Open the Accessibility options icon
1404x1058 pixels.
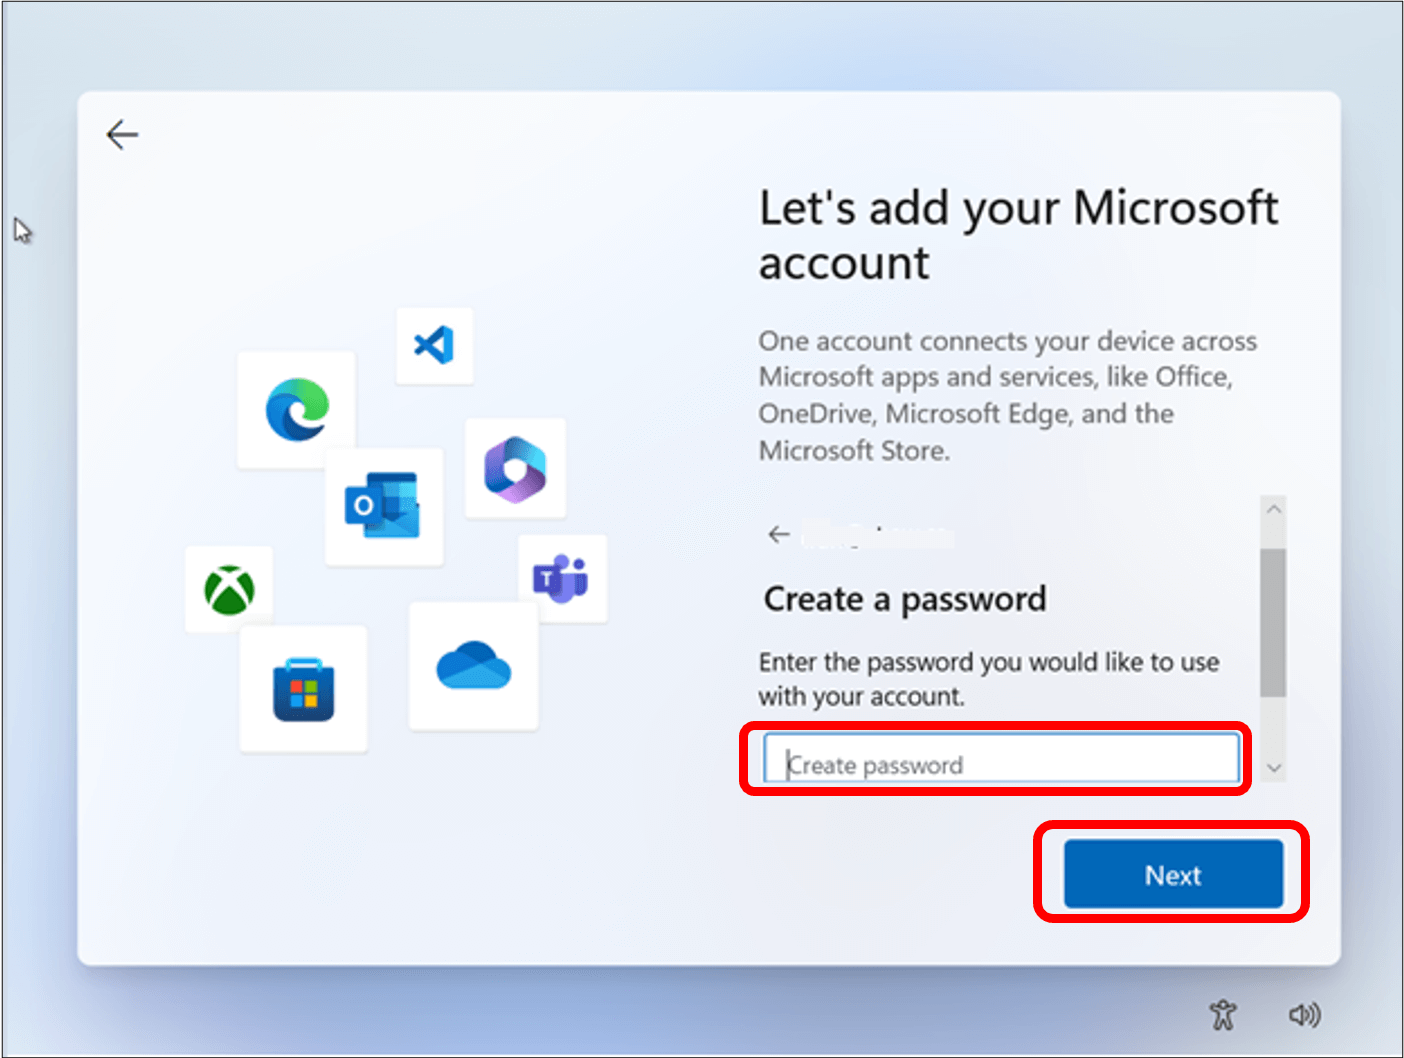click(1223, 1015)
